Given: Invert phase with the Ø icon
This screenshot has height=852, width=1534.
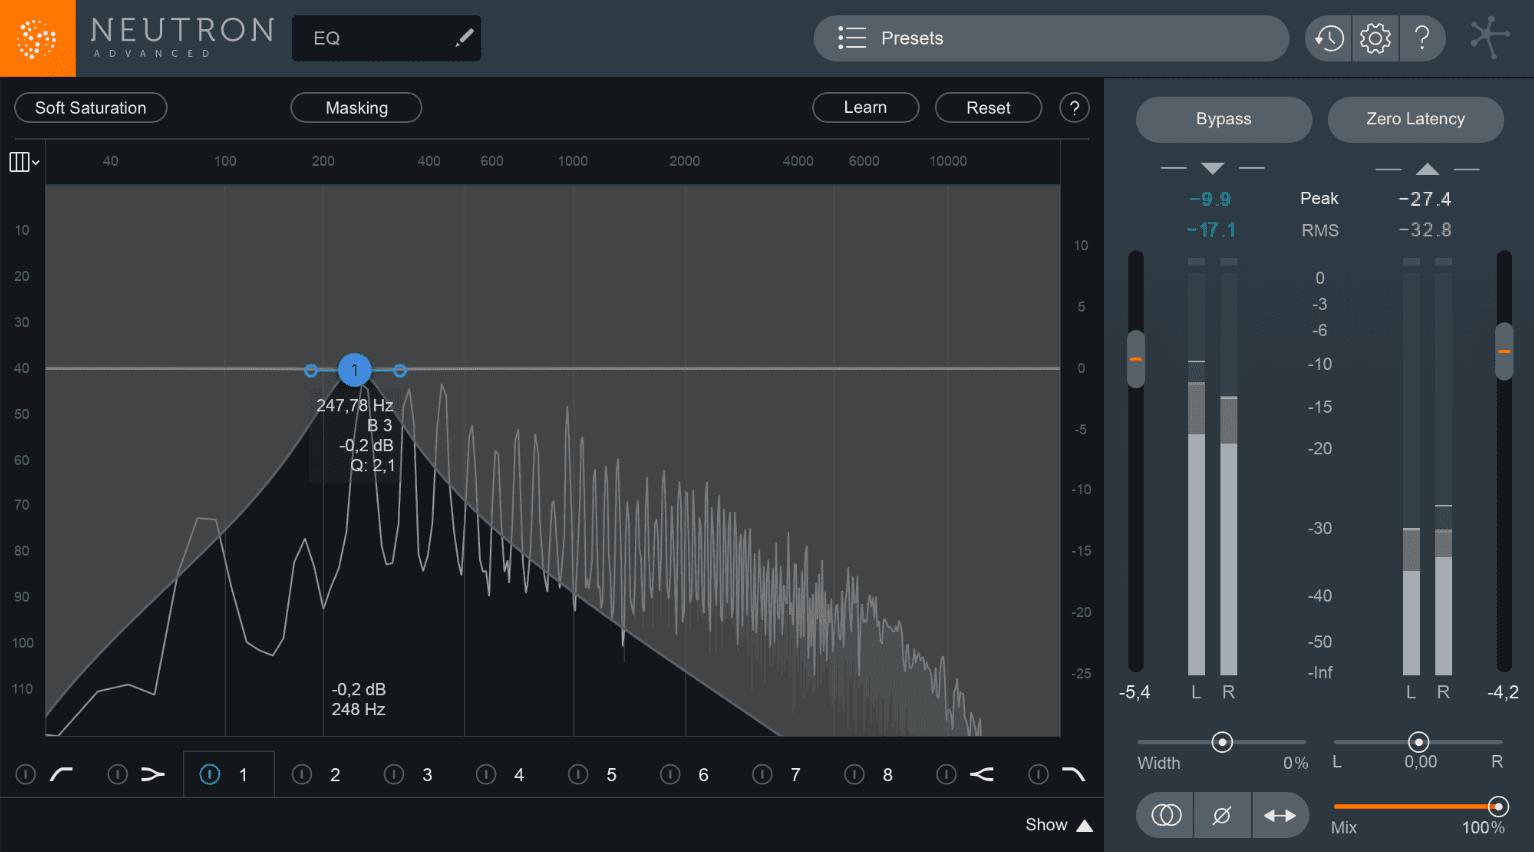Looking at the screenshot, I should [1222, 815].
